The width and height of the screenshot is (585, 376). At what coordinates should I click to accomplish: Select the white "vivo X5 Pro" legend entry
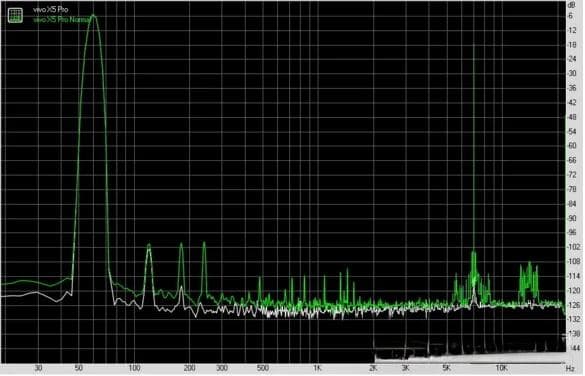50,10
